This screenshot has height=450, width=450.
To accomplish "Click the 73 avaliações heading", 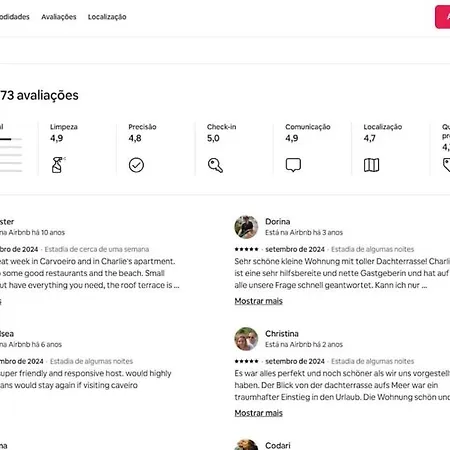I will tap(39, 95).
